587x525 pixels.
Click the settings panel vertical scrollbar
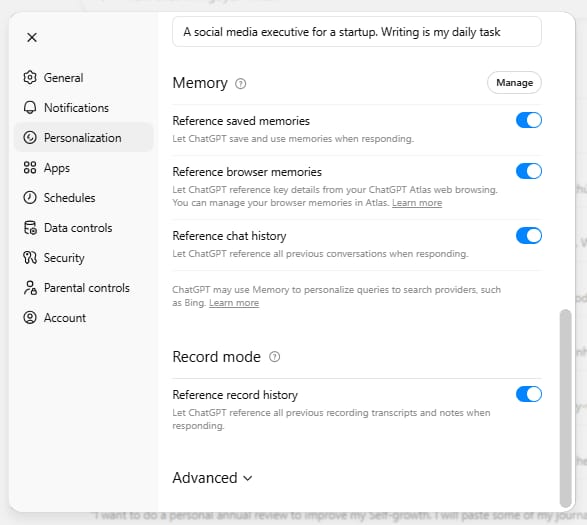coord(565,408)
